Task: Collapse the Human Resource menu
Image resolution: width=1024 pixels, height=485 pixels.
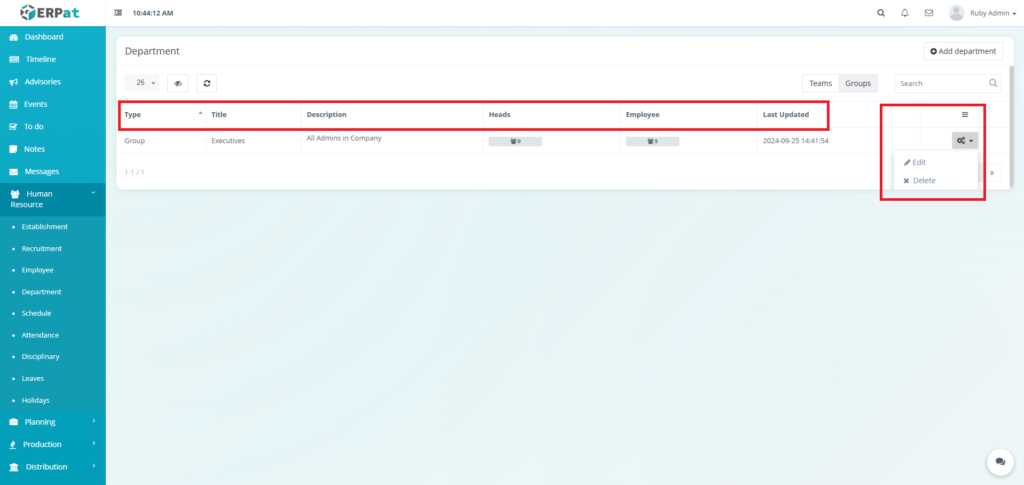Action: tap(52, 199)
